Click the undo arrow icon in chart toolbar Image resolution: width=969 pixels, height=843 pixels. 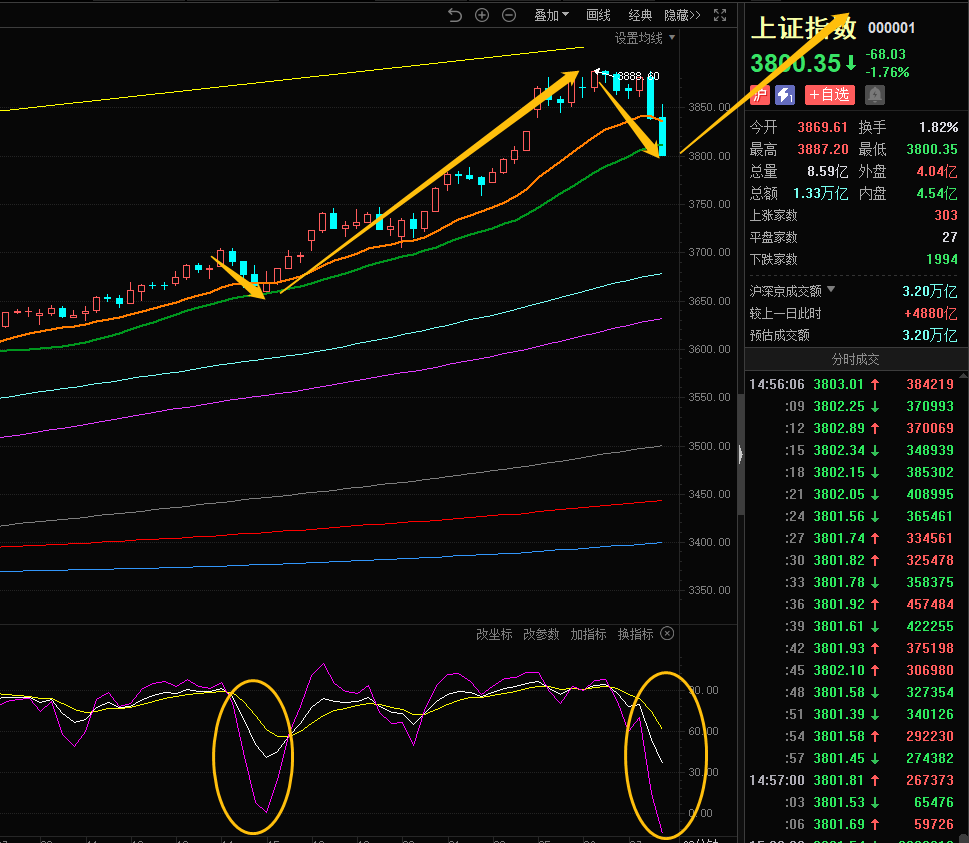tap(455, 15)
